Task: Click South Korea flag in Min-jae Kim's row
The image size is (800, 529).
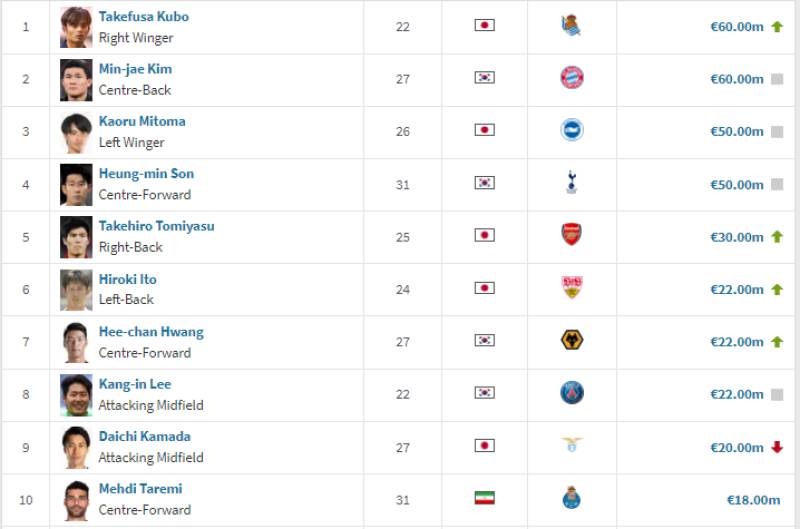Action: click(484, 78)
